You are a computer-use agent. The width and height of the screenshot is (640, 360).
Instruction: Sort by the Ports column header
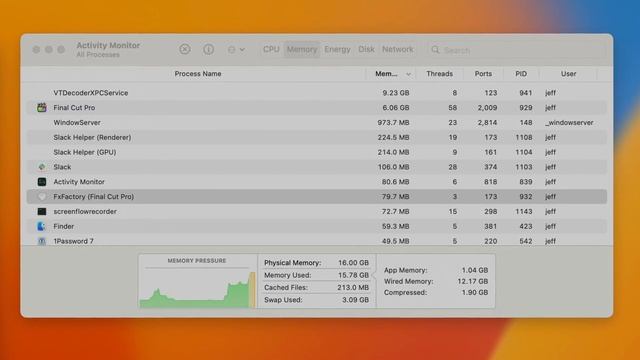(483, 74)
